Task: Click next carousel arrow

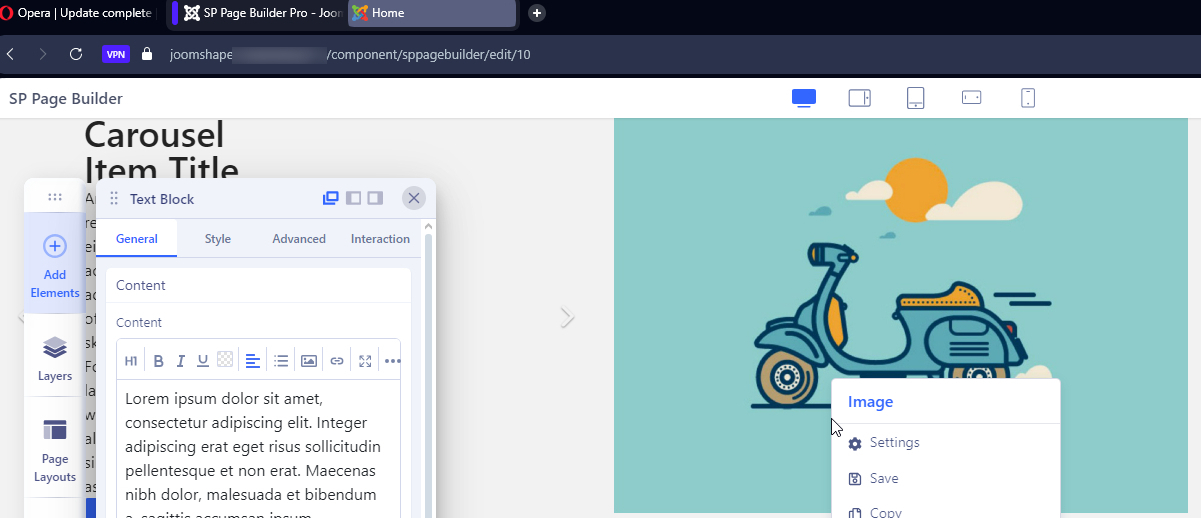Action: coord(567,318)
